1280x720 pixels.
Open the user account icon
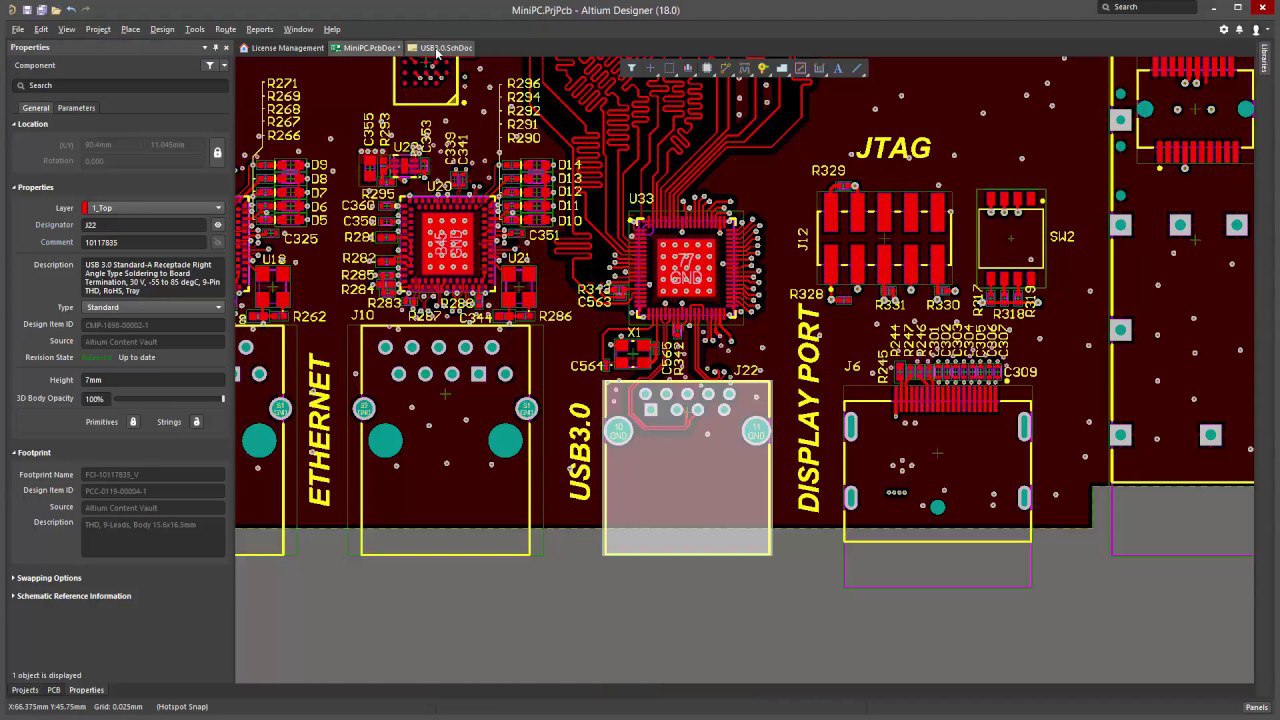pyautogui.click(x=1256, y=29)
